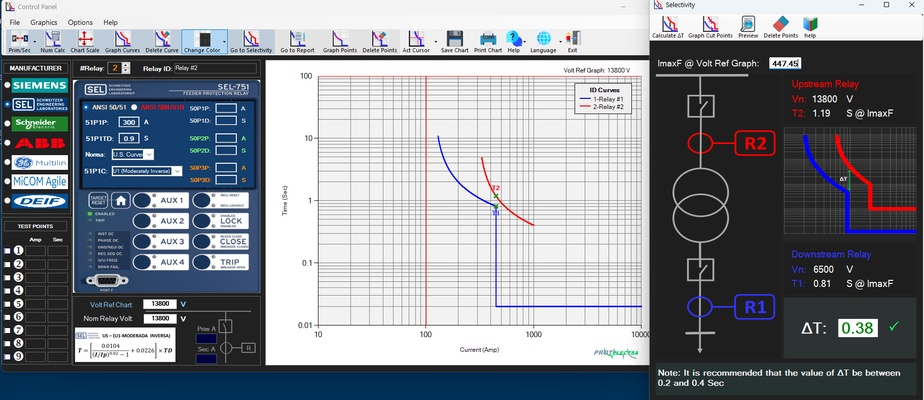Screen dimensions: 924x400
Task: Select the ANSI 50N/51N radio option
Action: click(134, 107)
